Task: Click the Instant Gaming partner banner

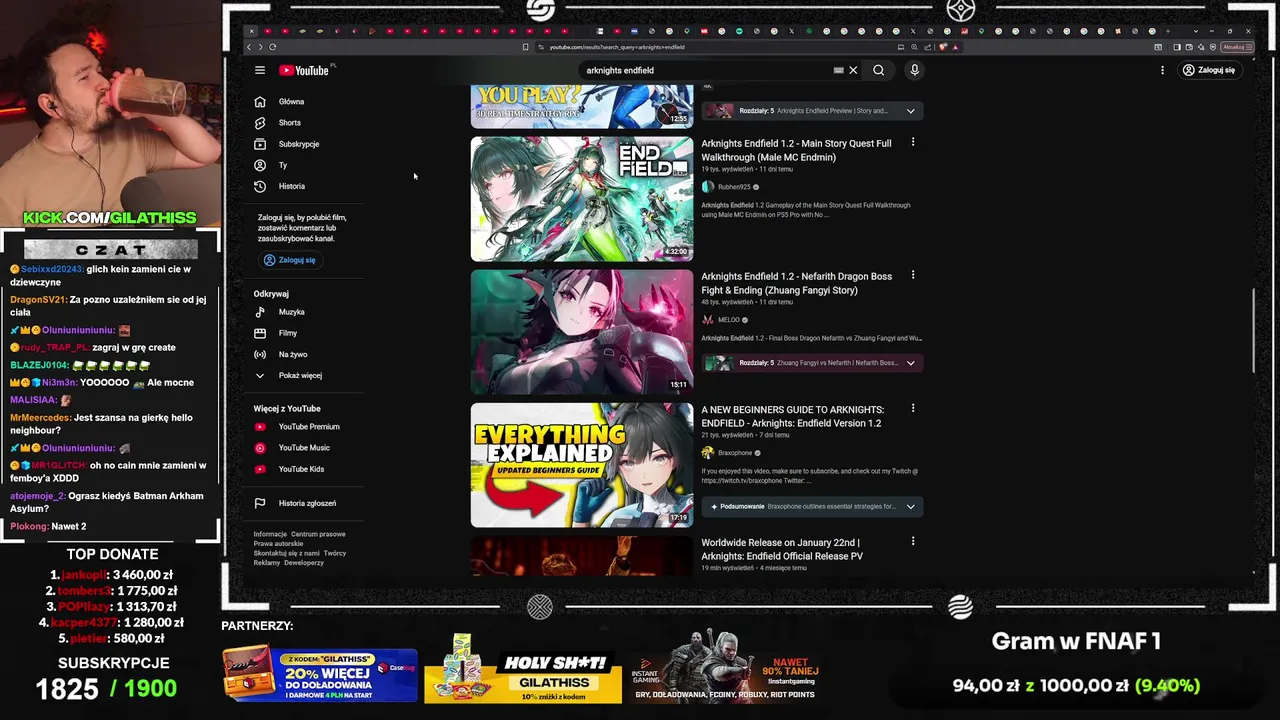Action: click(725, 666)
